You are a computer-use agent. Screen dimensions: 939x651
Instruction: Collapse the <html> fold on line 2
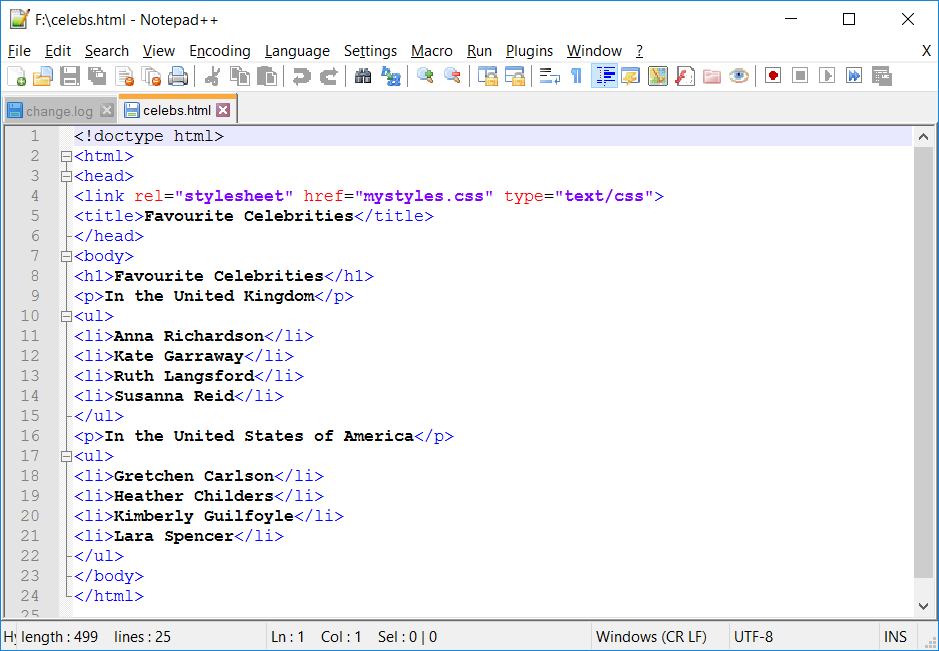click(66, 157)
